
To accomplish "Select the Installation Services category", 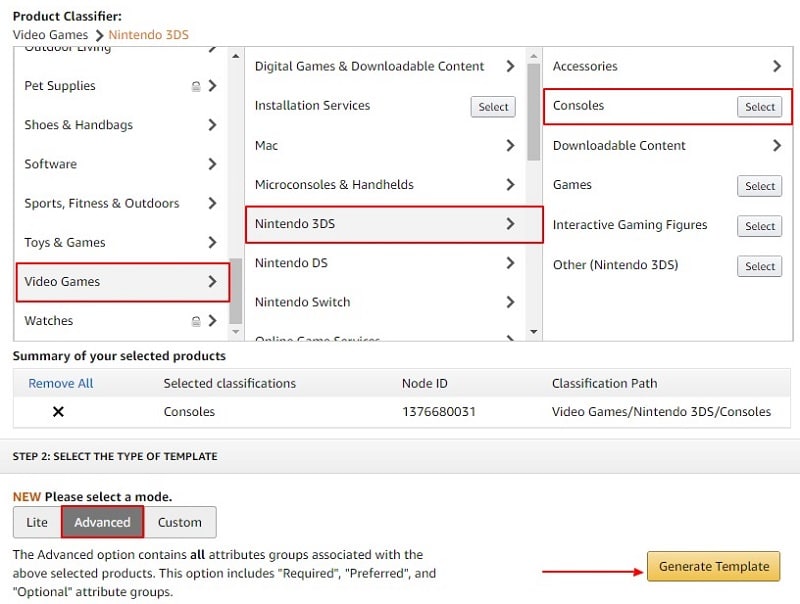I will (x=493, y=107).
